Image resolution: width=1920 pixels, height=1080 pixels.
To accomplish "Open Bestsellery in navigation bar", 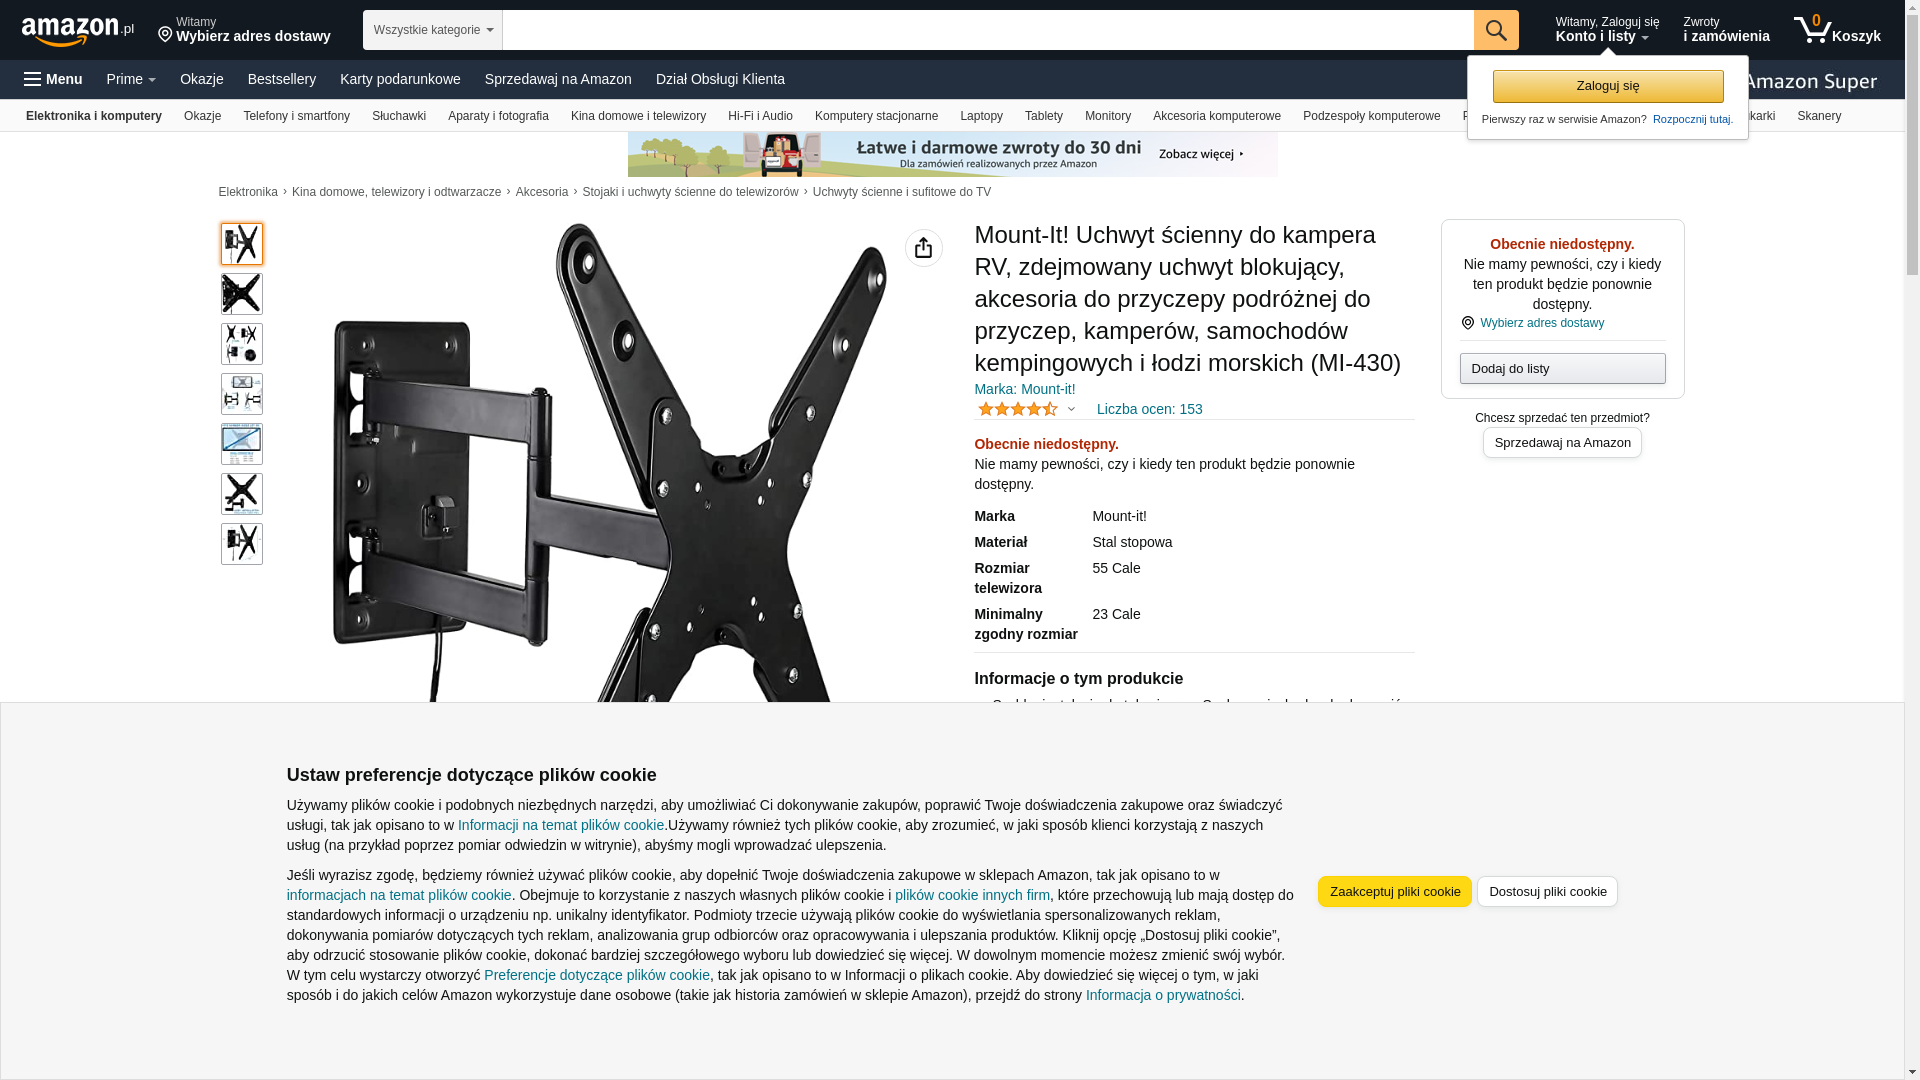I will click(x=282, y=79).
